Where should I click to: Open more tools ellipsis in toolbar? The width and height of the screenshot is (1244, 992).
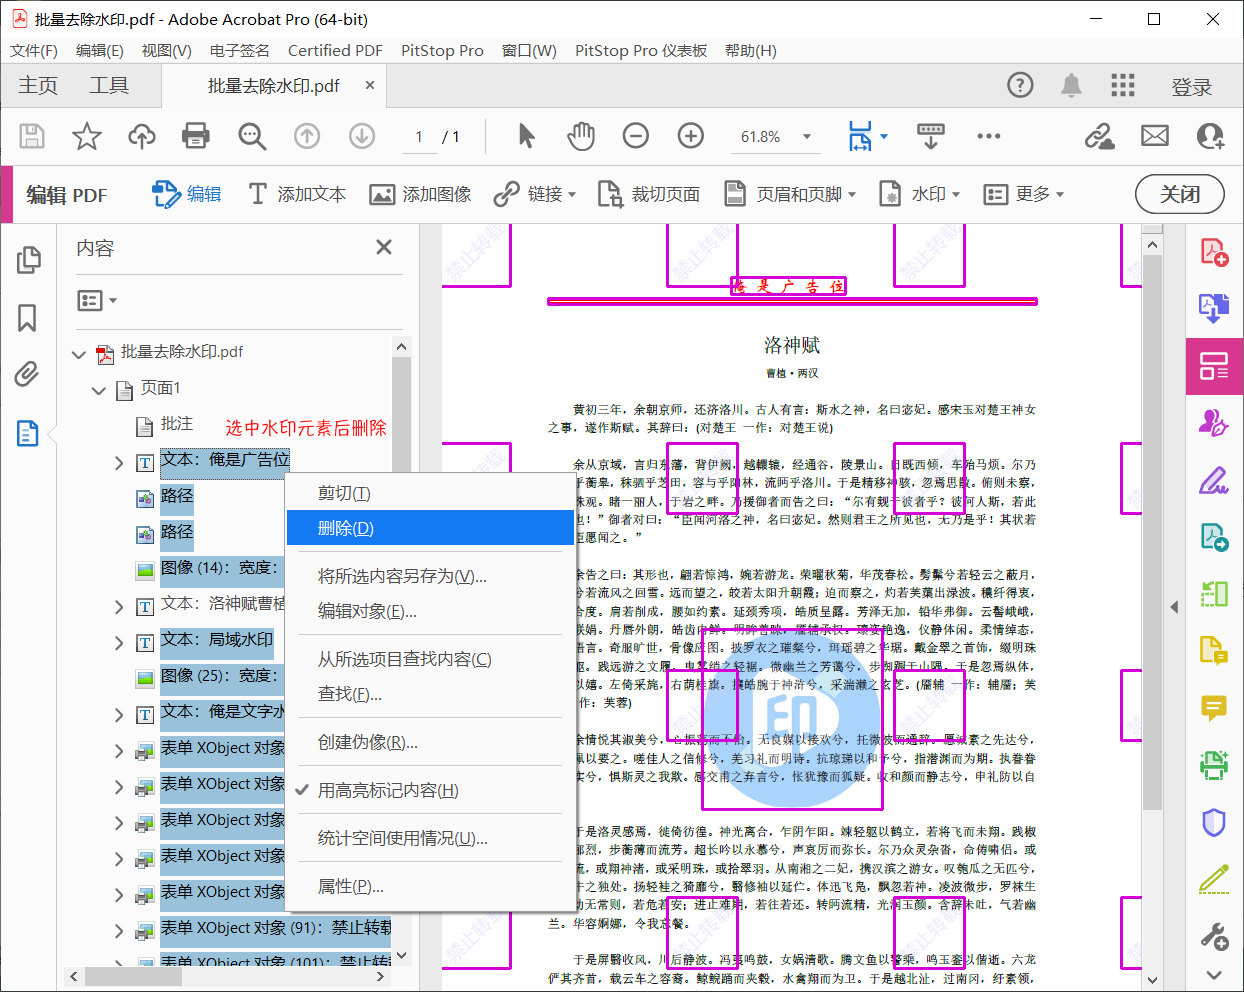(x=989, y=136)
